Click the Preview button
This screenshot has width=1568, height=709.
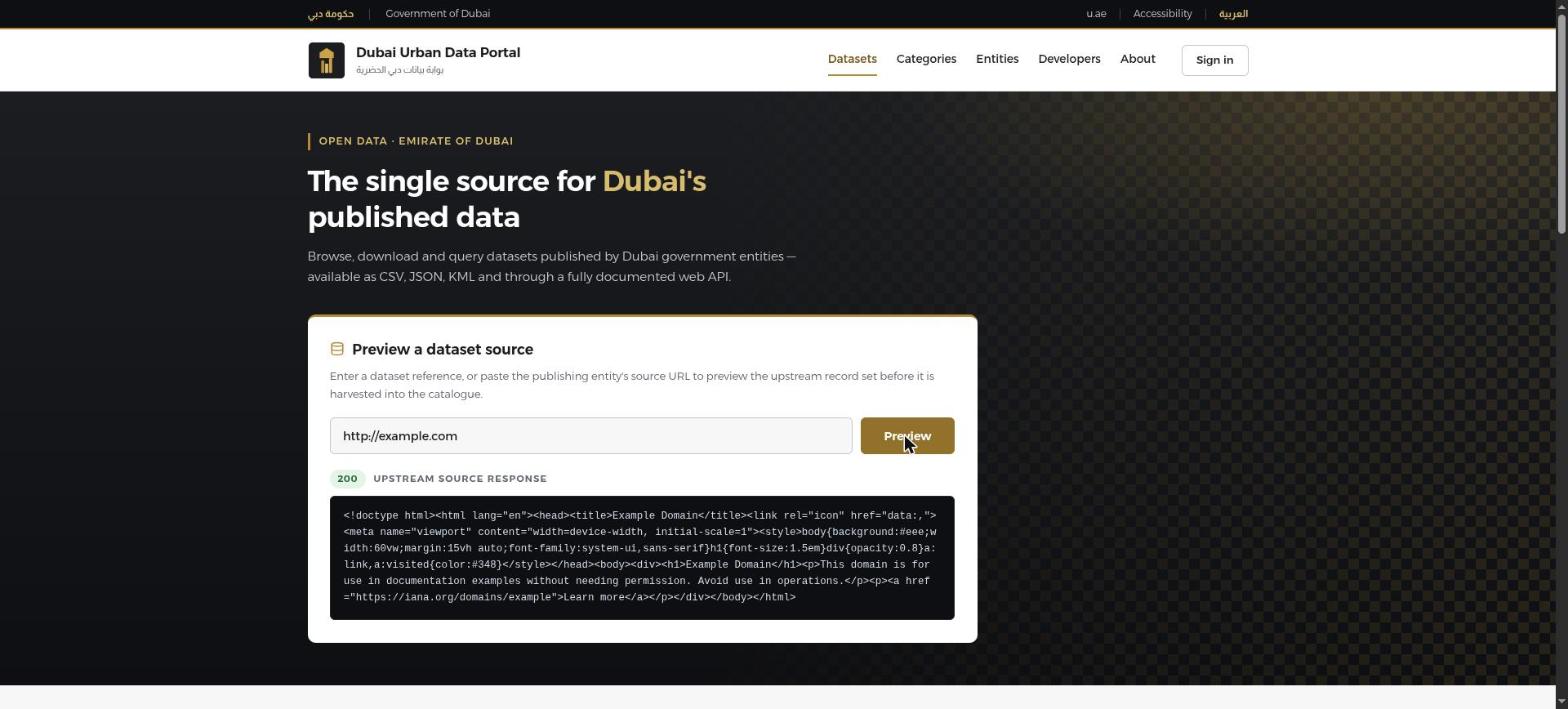(907, 436)
